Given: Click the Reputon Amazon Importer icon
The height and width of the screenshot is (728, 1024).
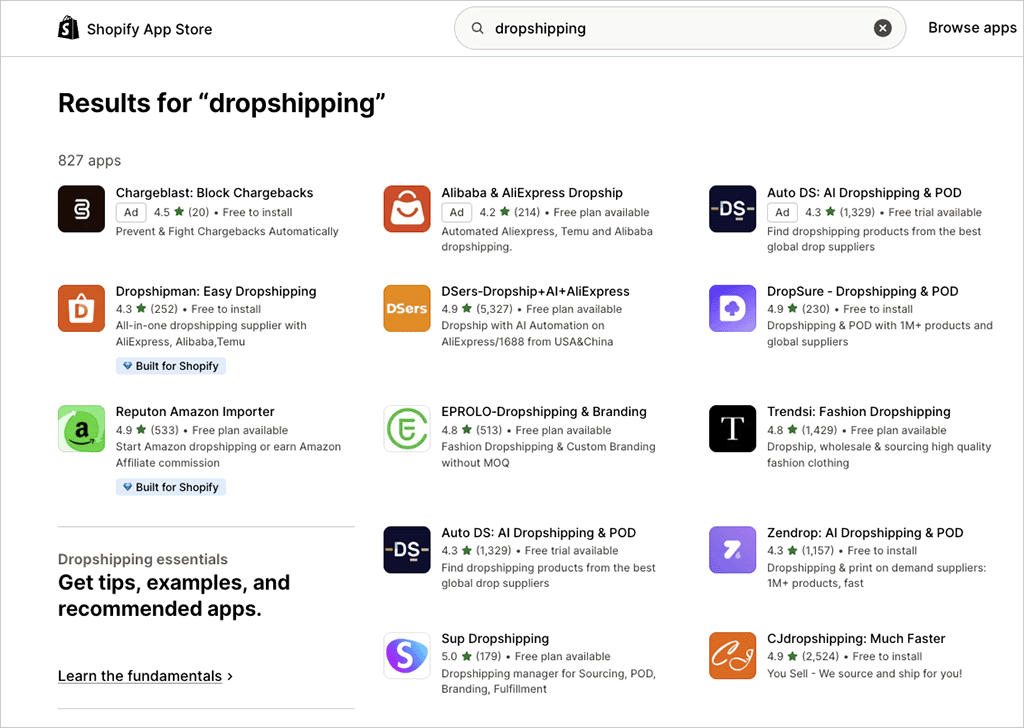Looking at the screenshot, I should point(81,428).
